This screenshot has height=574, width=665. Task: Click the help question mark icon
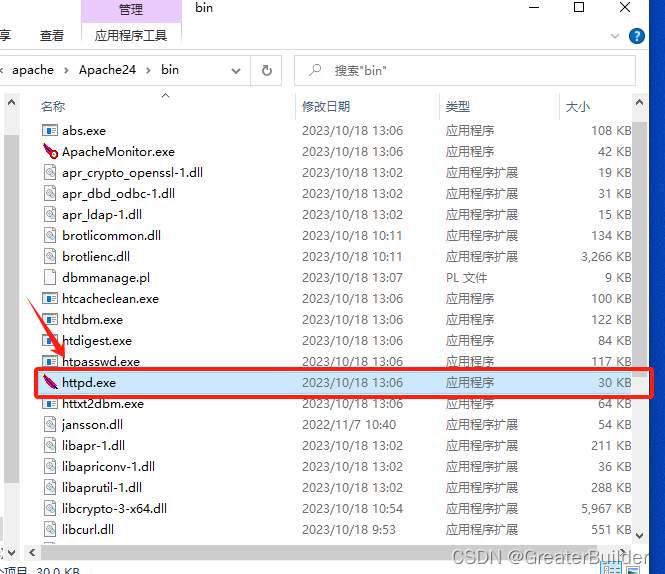[x=636, y=36]
